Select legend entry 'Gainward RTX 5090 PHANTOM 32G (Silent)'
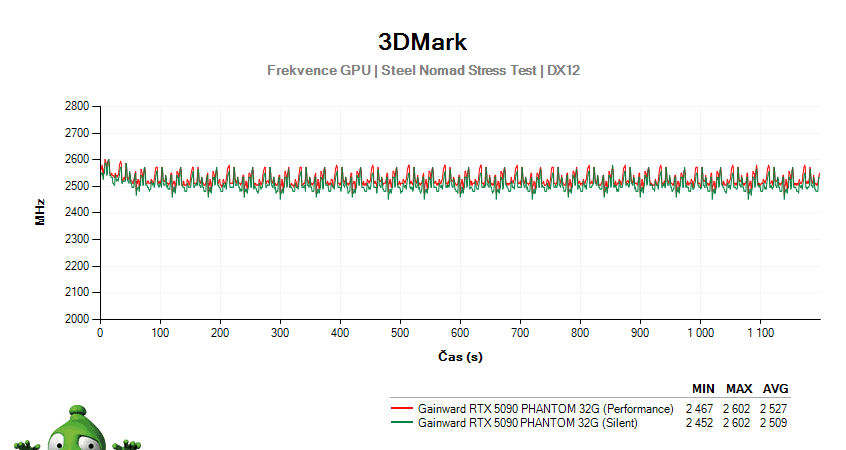Image resolution: width=846 pixels, height=450 pixels. pos(528,423)
